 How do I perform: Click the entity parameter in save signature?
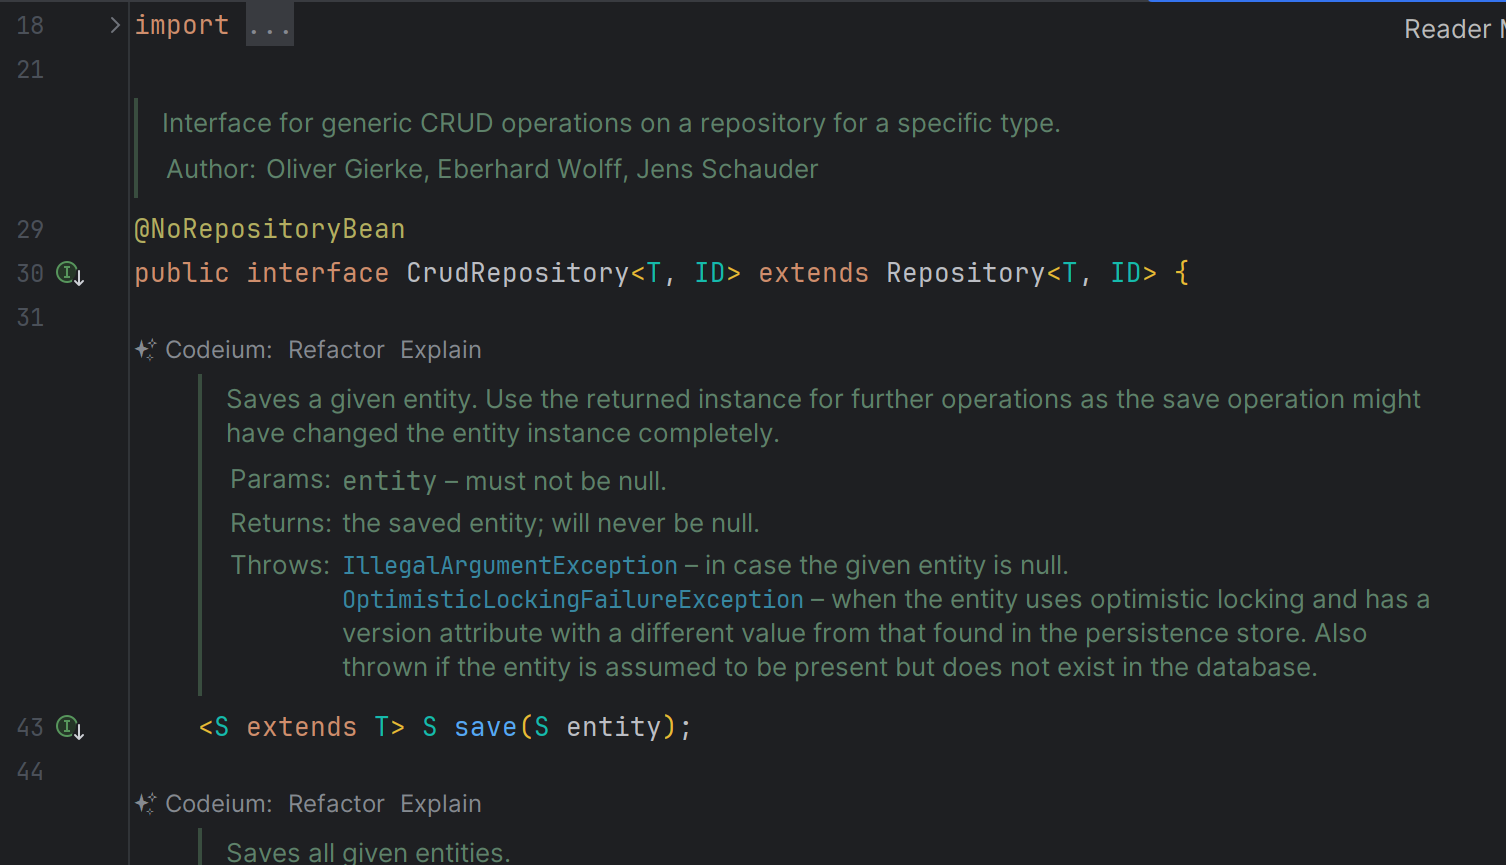pos(614,727)
